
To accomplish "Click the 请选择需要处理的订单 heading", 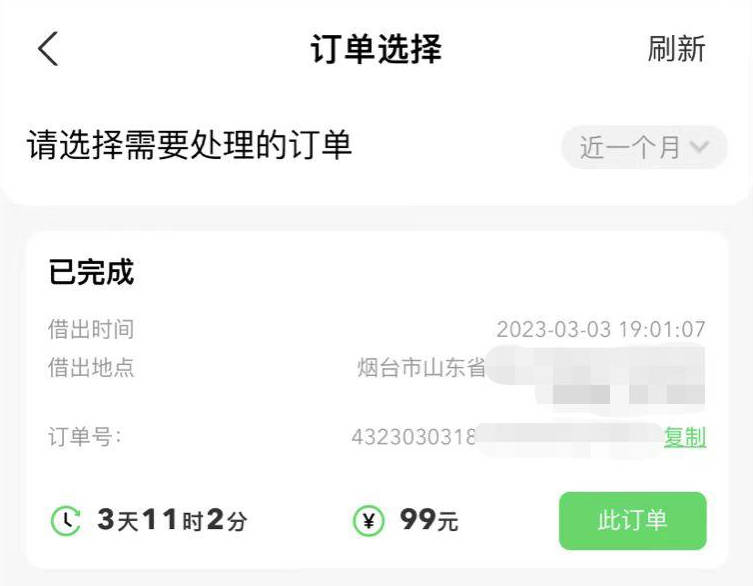I will coord(189,145).
